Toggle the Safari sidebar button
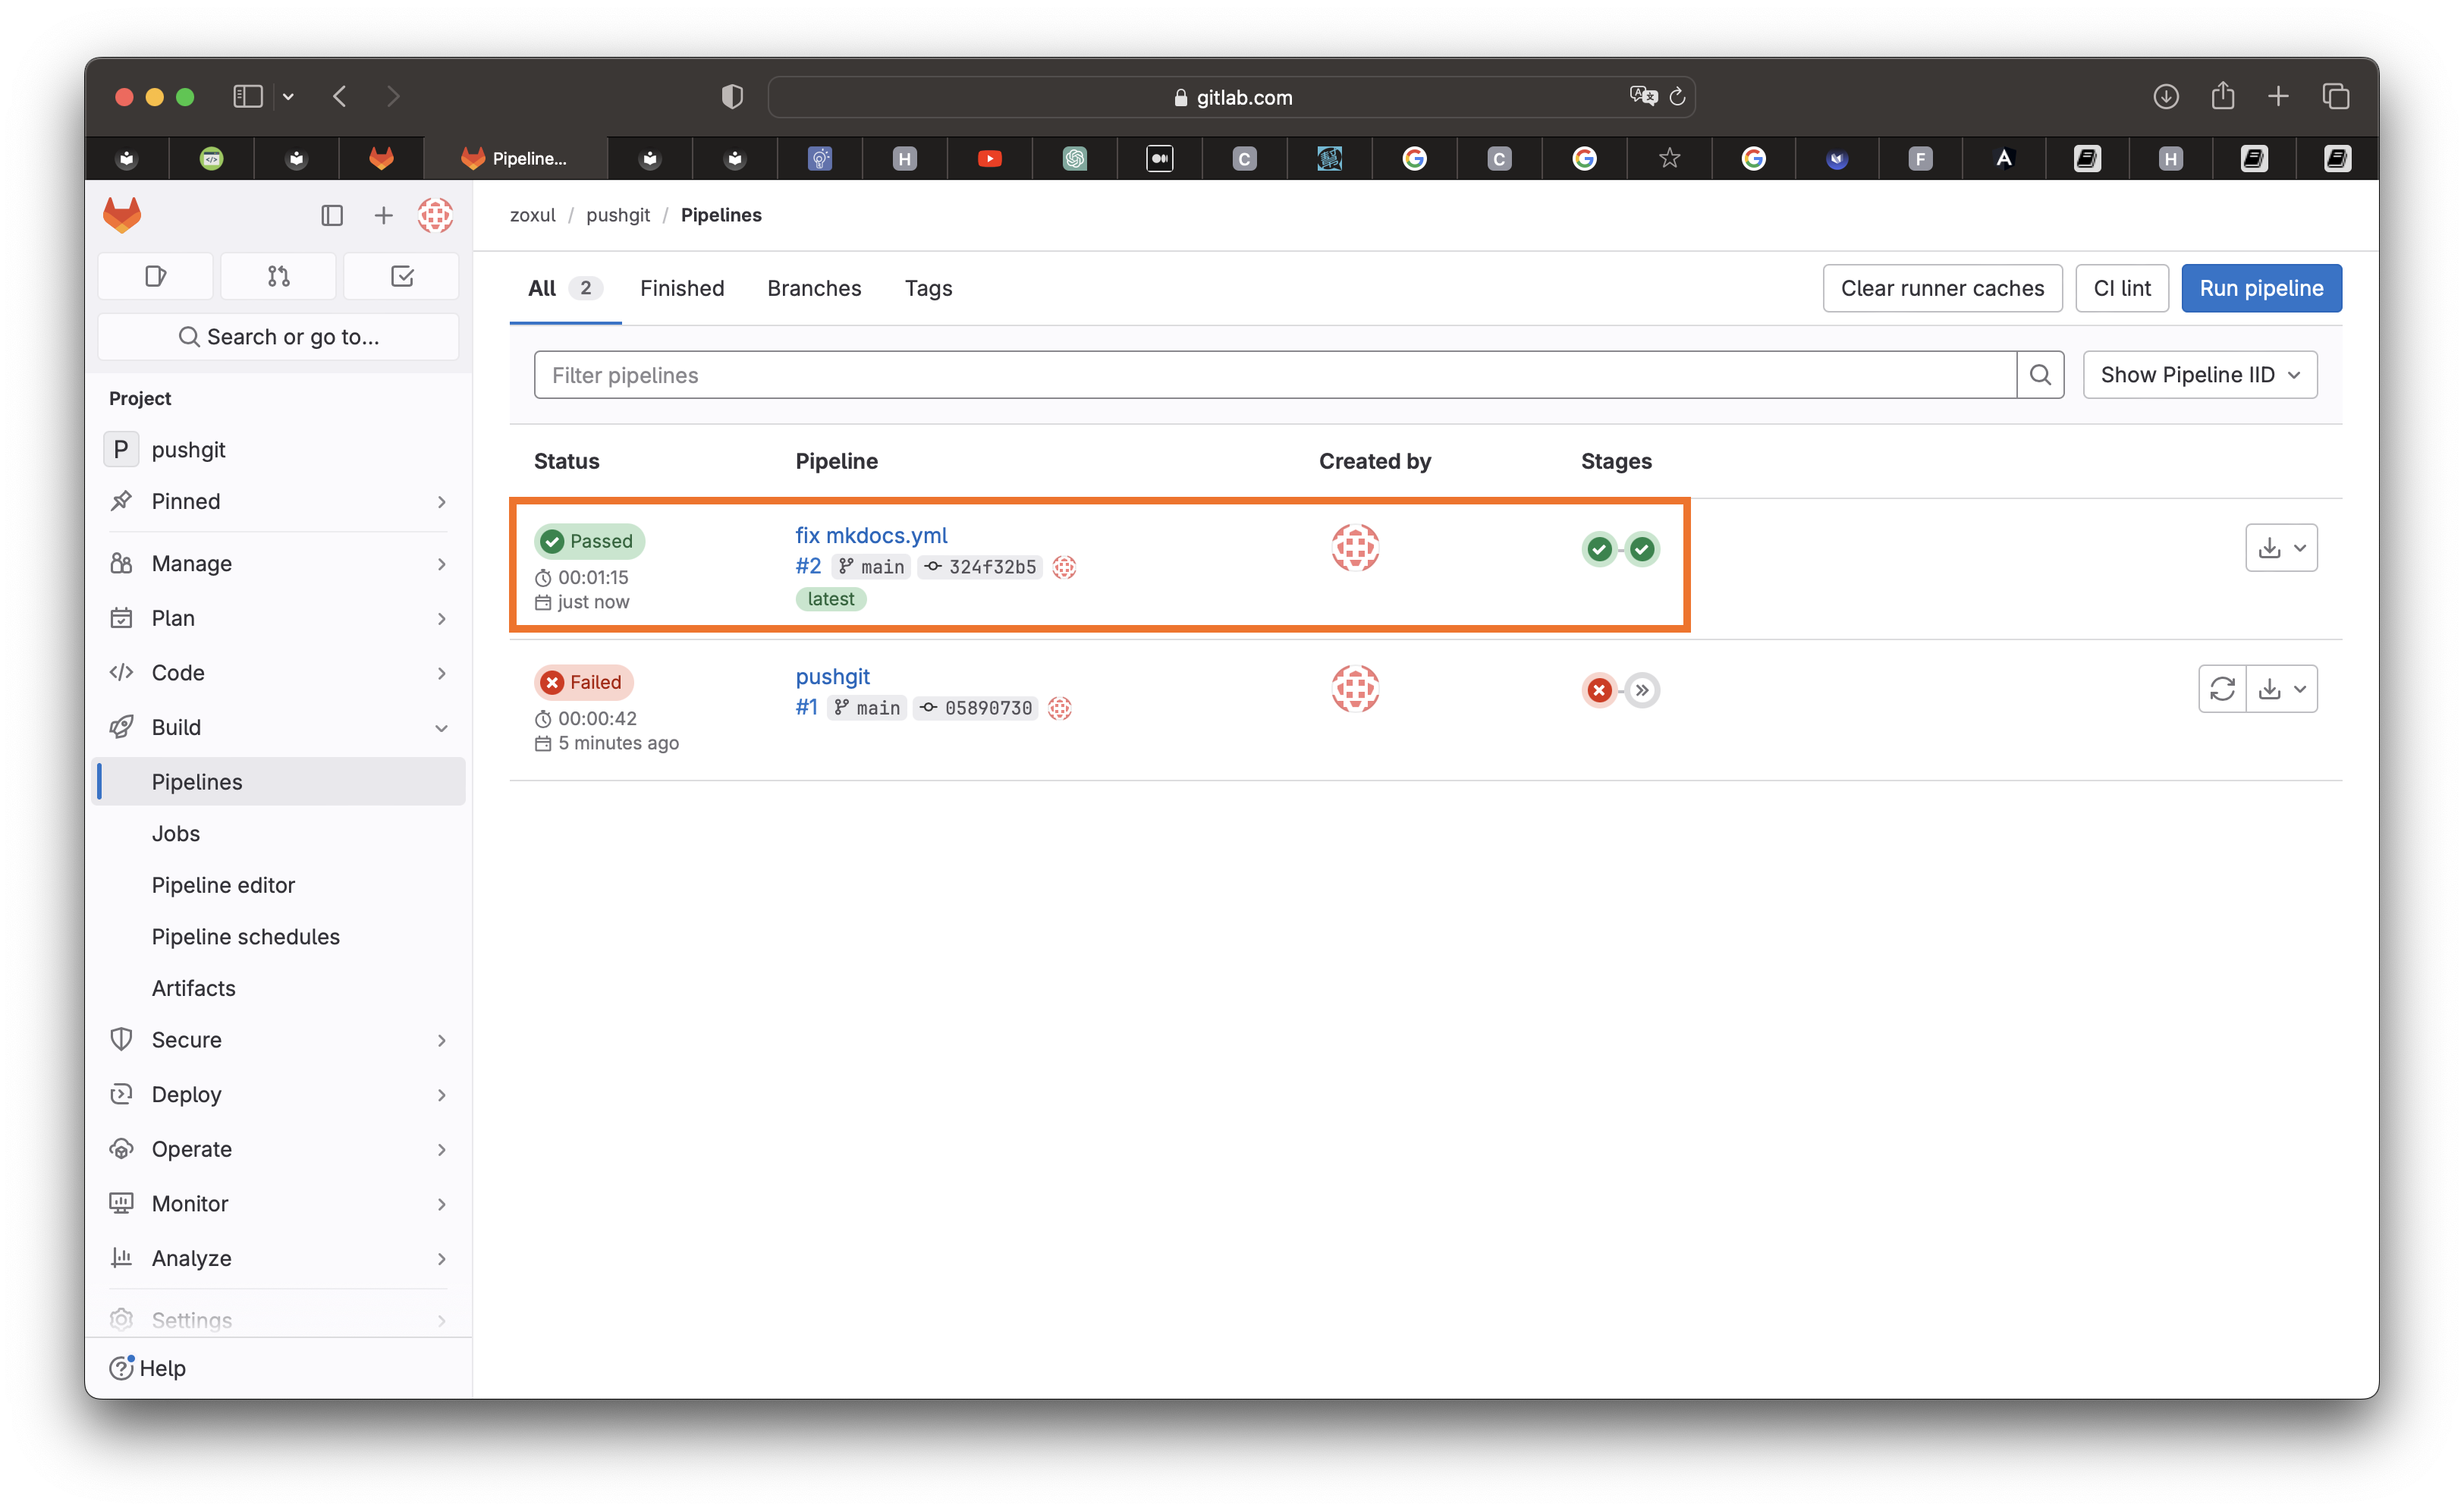The image size is (2464, 1511). click(x=247, y=96)
